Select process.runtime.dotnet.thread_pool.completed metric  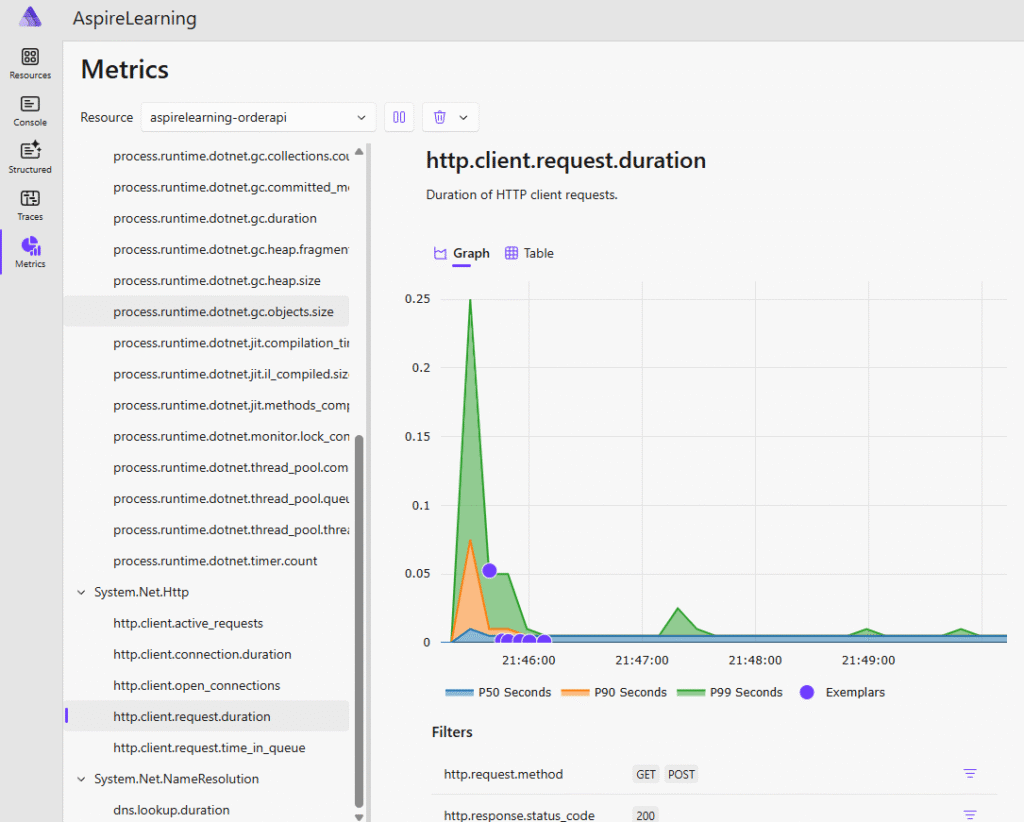click(x=231, y=467)
